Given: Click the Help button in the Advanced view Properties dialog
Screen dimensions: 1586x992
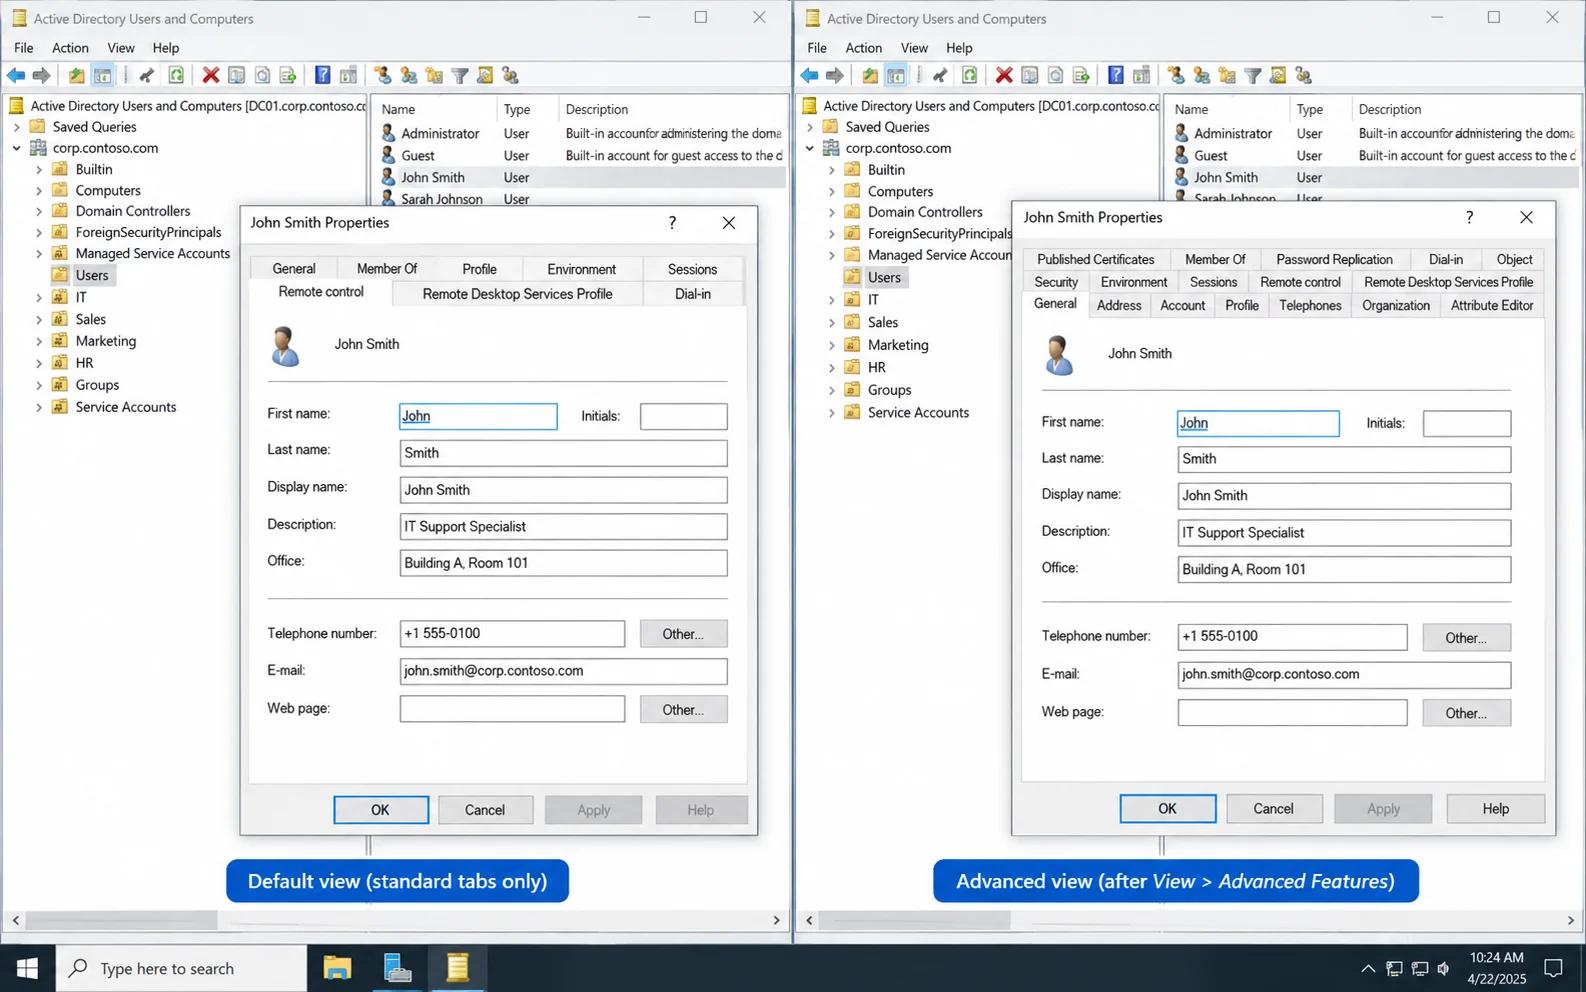Looking at the screenshot, I should pos(1496,808).
